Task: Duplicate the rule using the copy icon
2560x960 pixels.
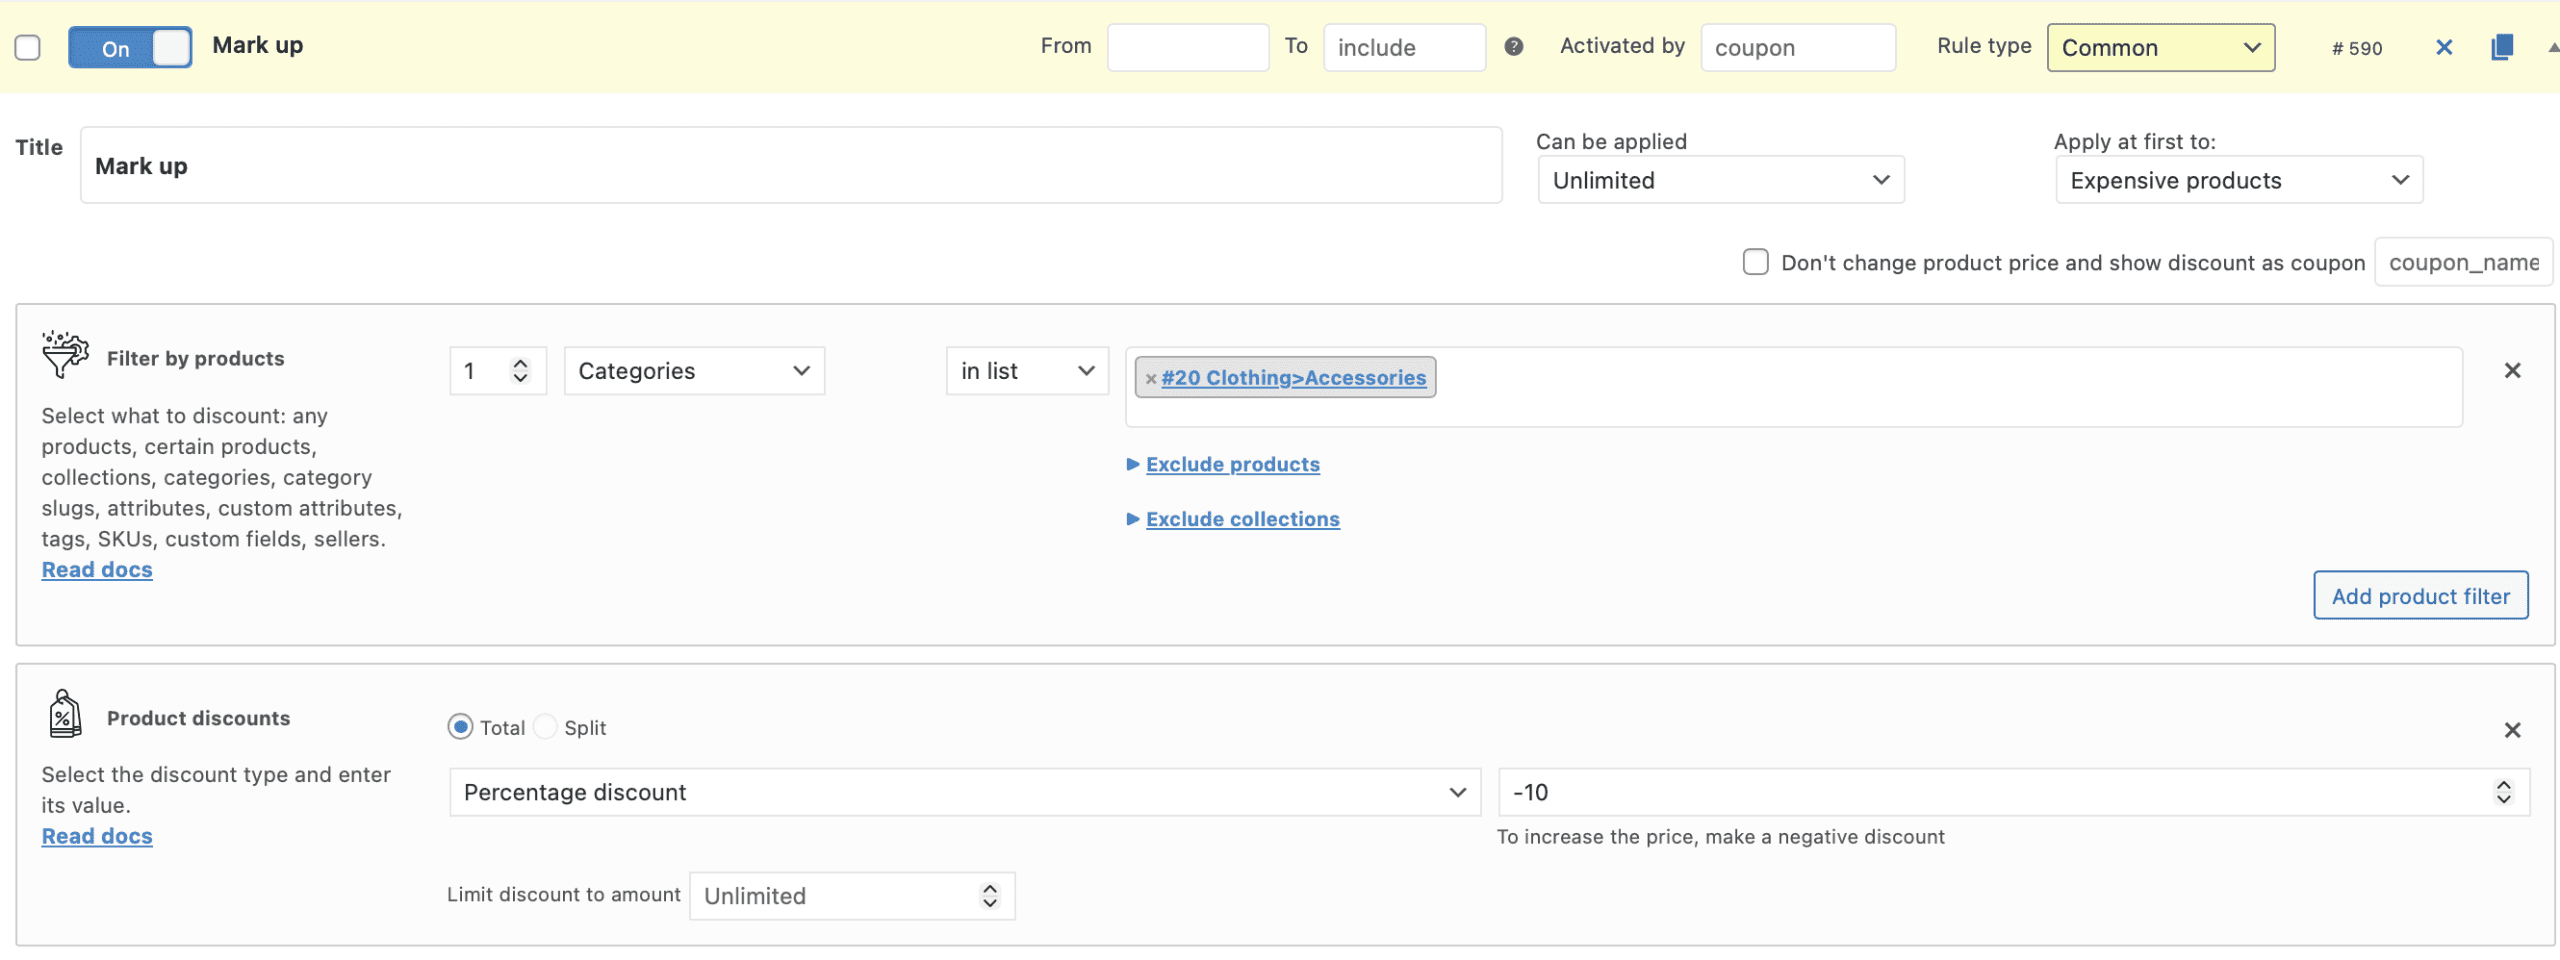Action: [2502, 47]
